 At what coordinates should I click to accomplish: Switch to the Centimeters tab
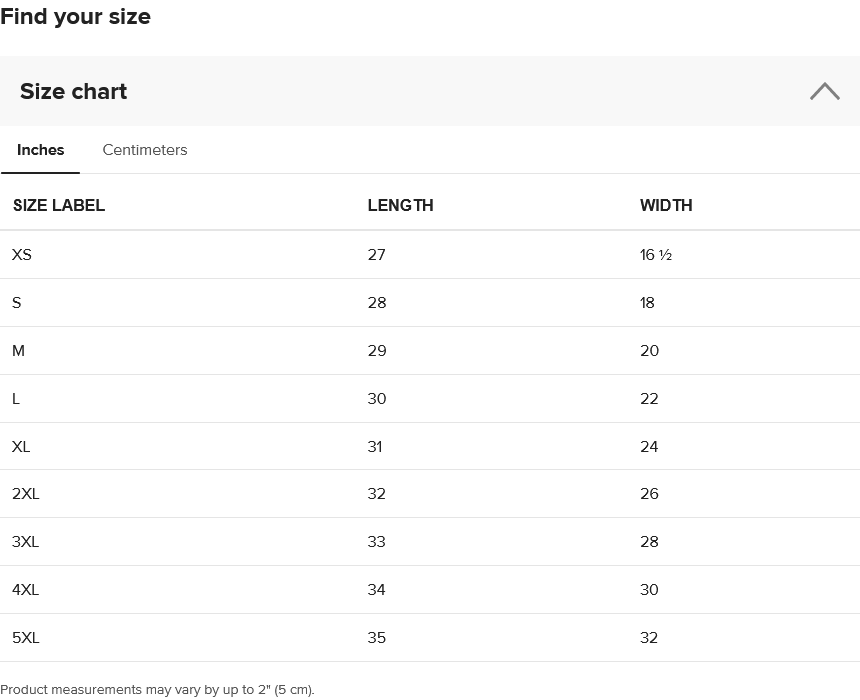[x=145, y=150]
